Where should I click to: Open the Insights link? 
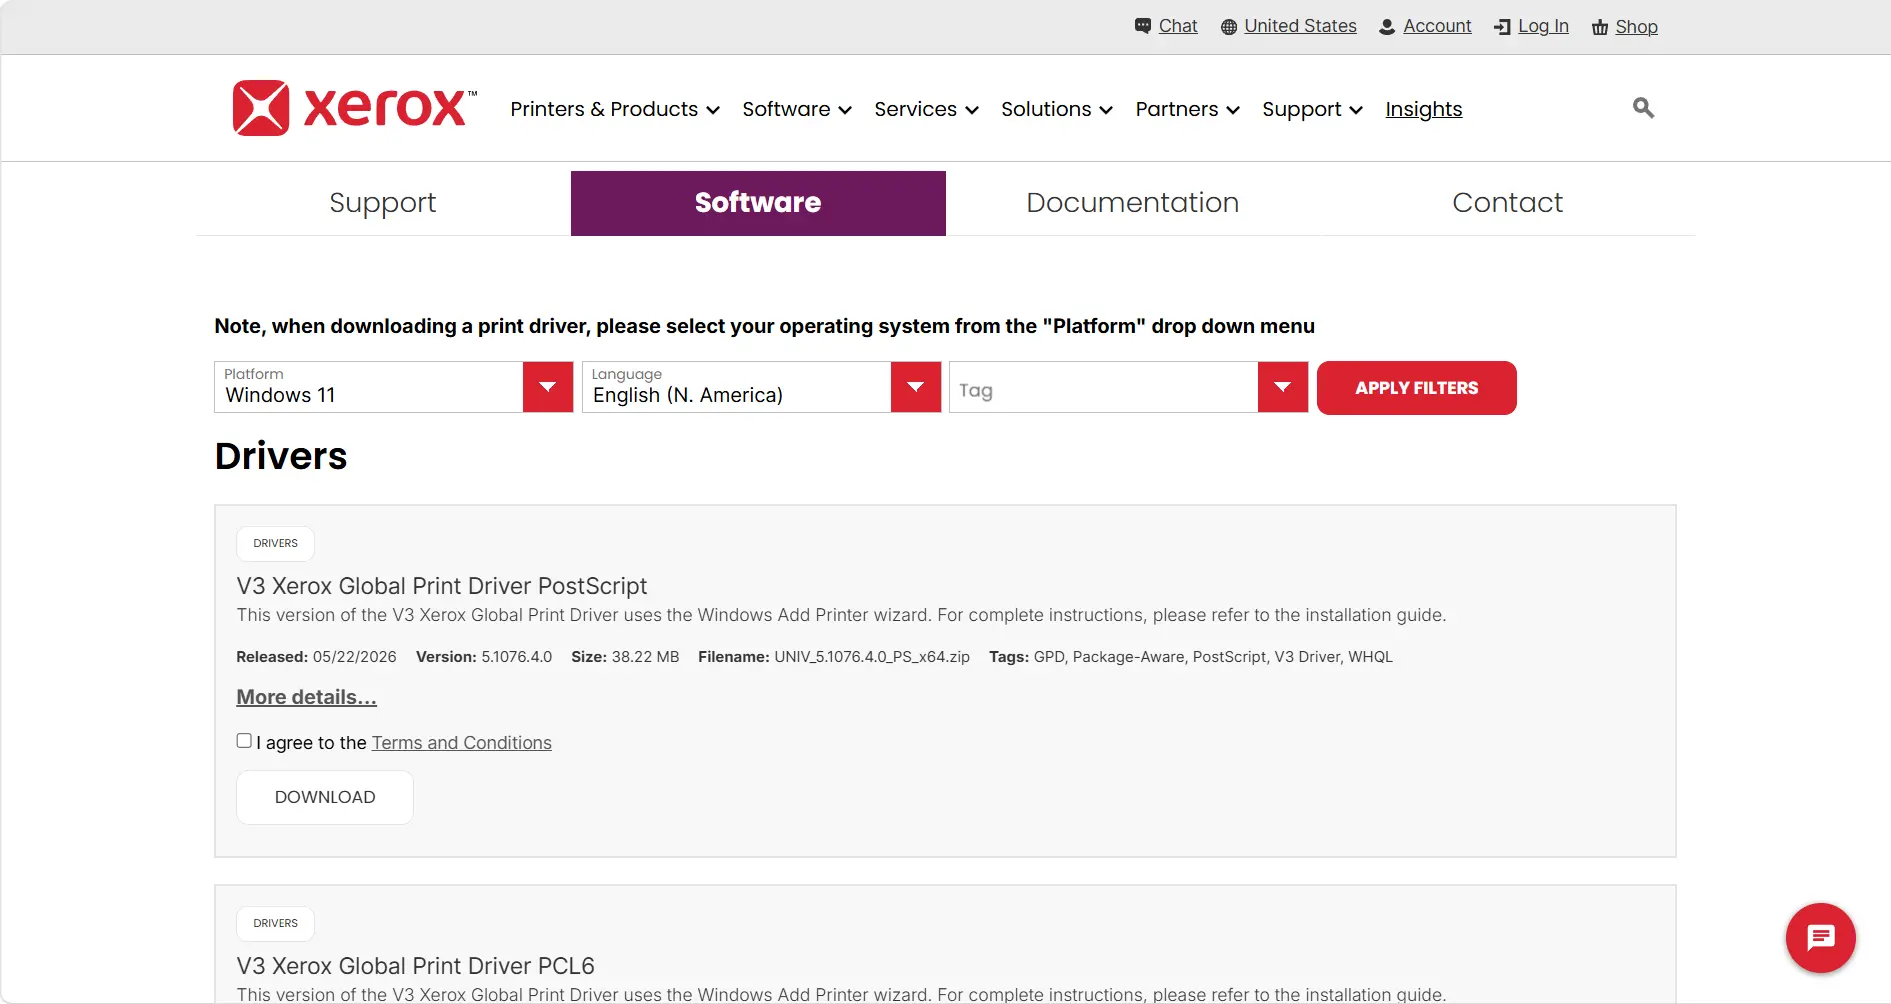(x=1424, y=109)
